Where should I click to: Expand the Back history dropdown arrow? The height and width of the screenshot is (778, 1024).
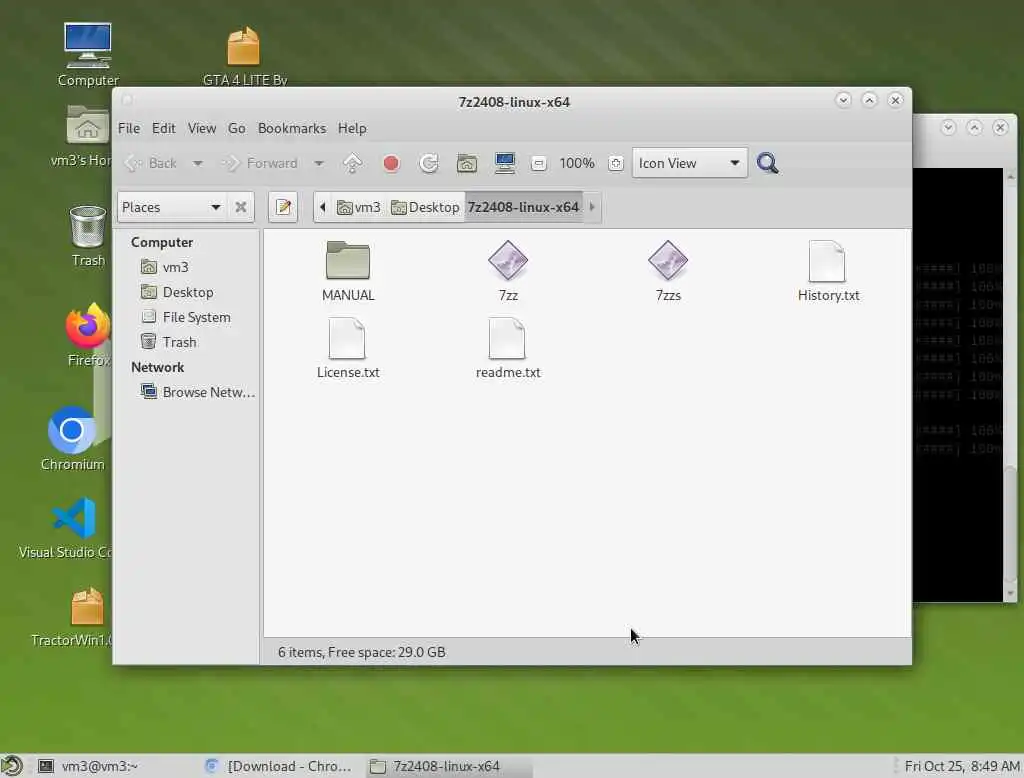197,163
